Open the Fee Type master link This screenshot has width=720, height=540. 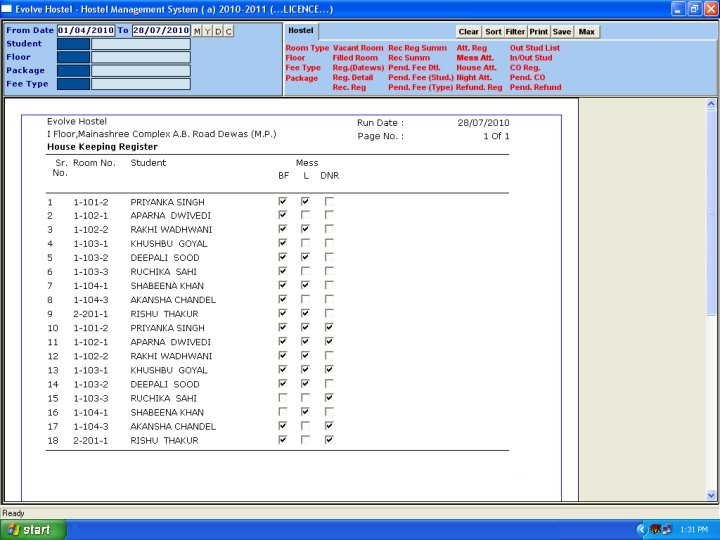pos(303,68)
